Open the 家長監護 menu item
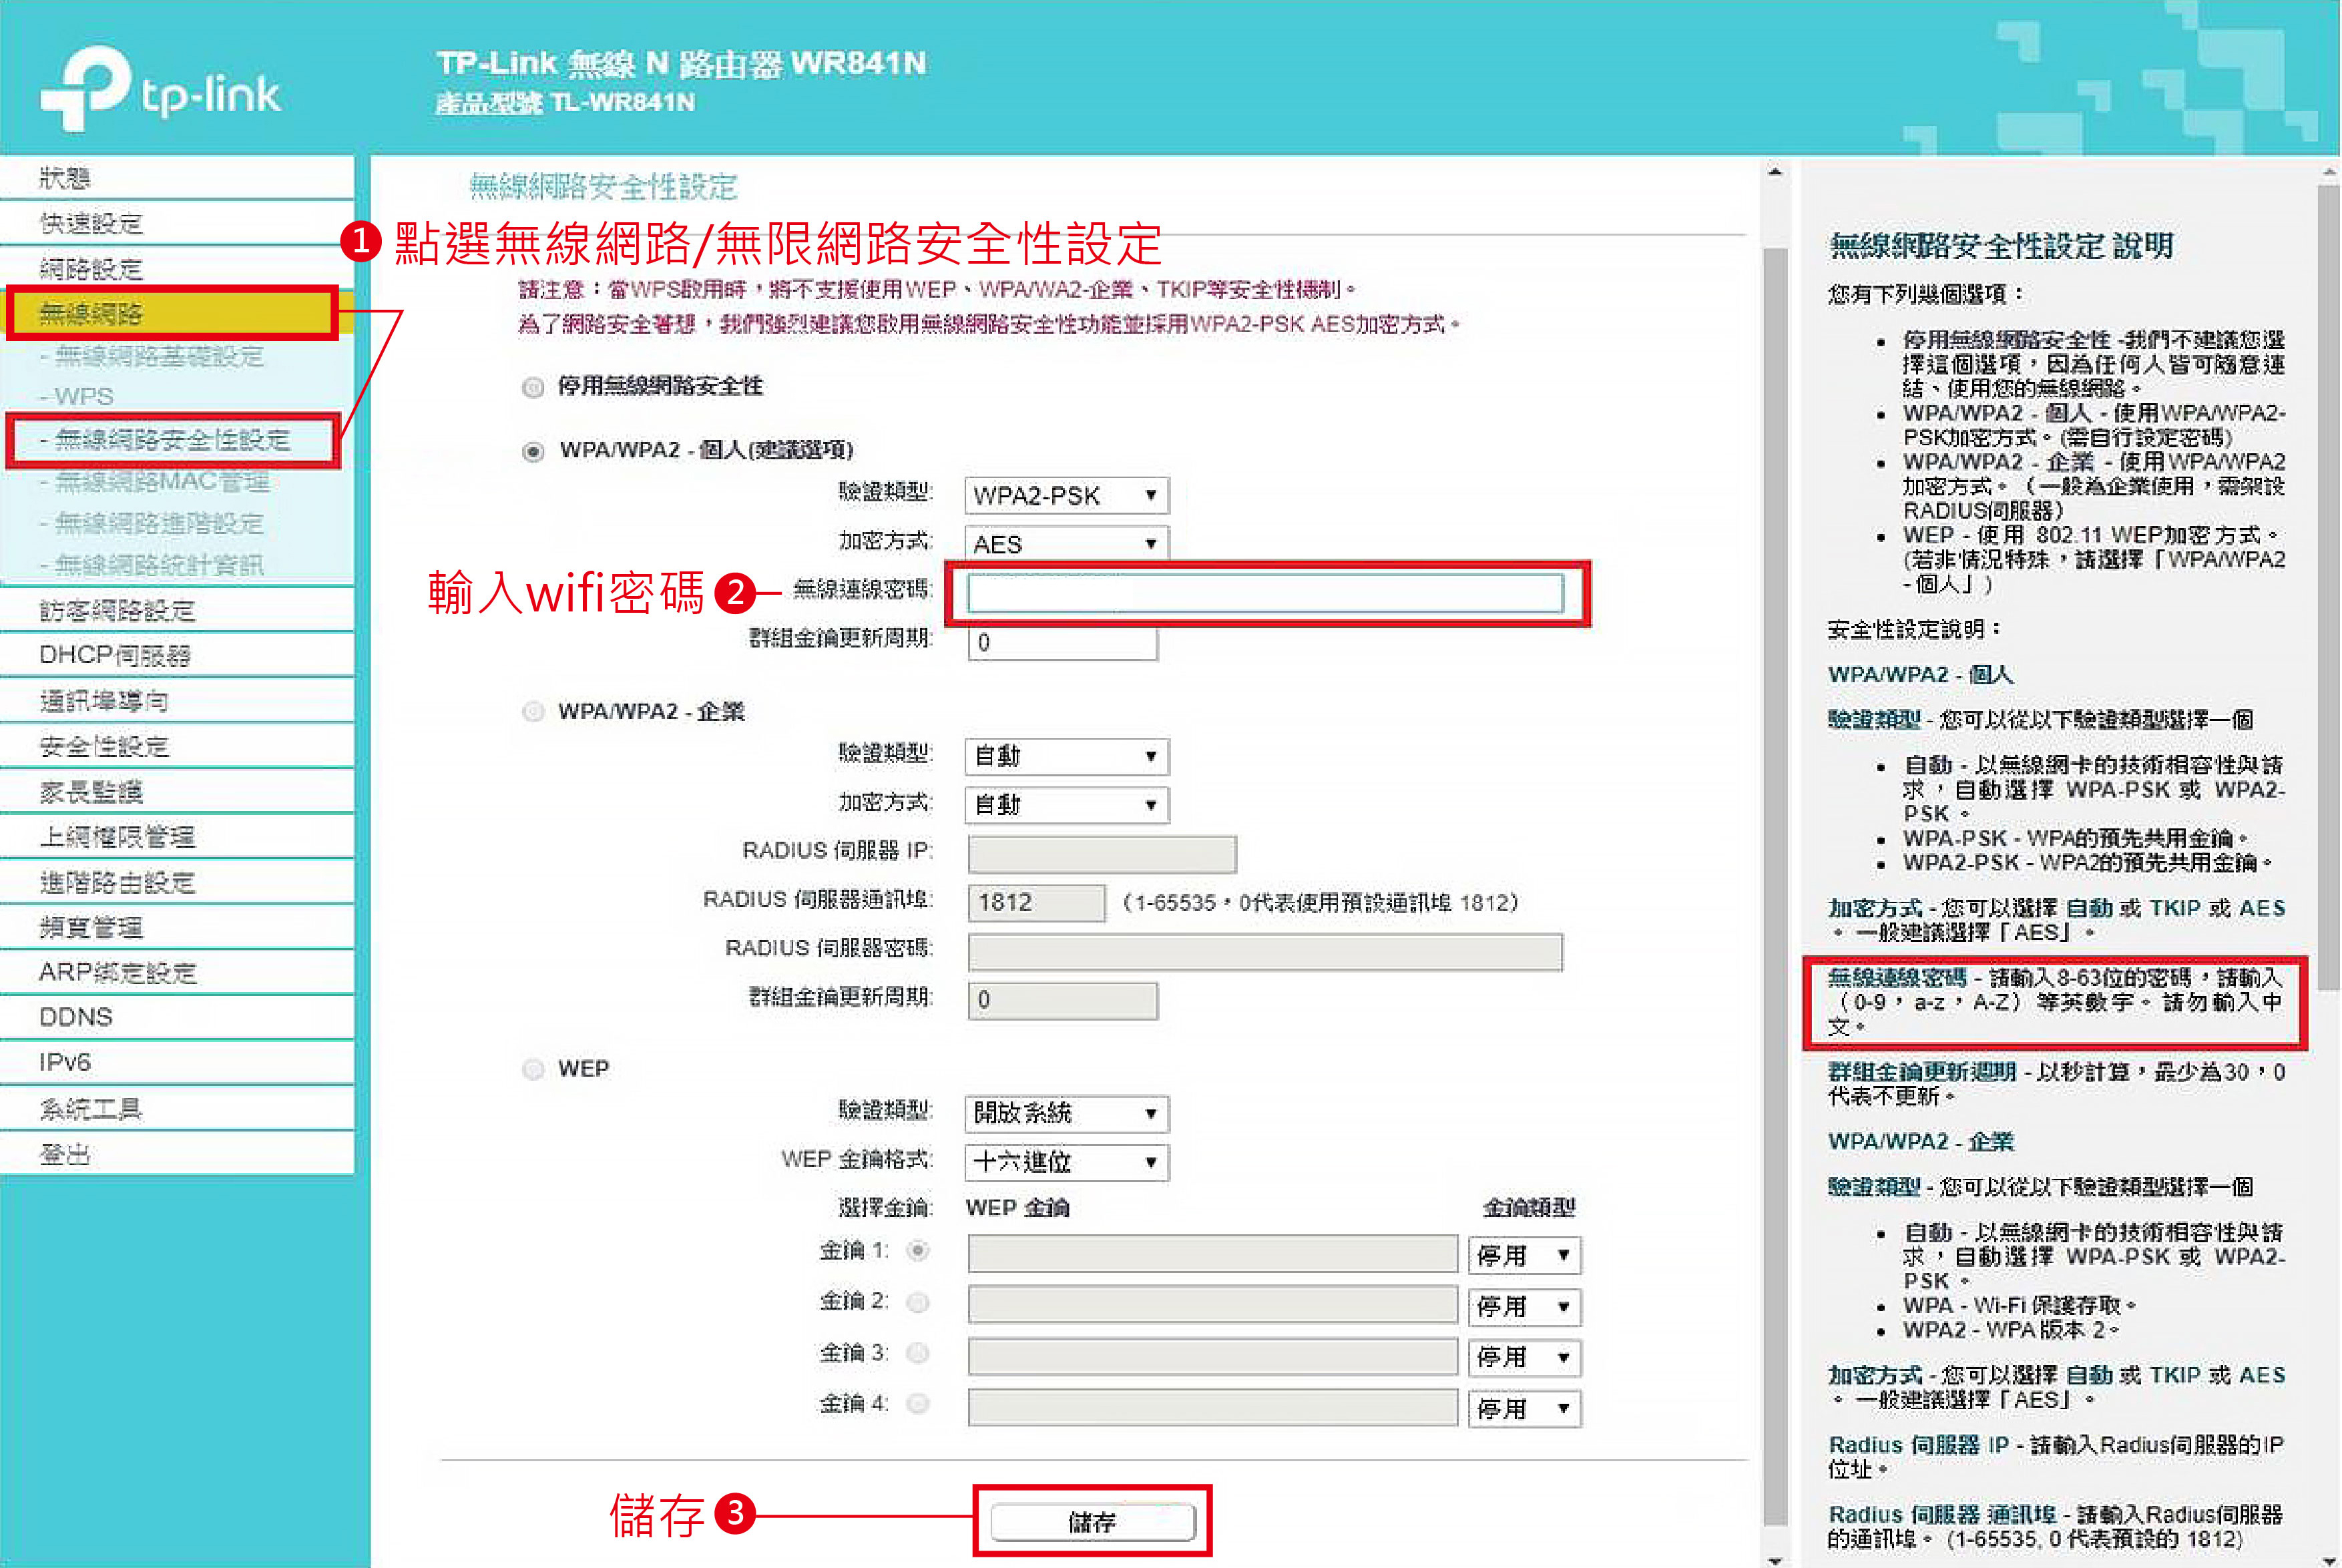2342x1568 pixels. click(177, 792)
